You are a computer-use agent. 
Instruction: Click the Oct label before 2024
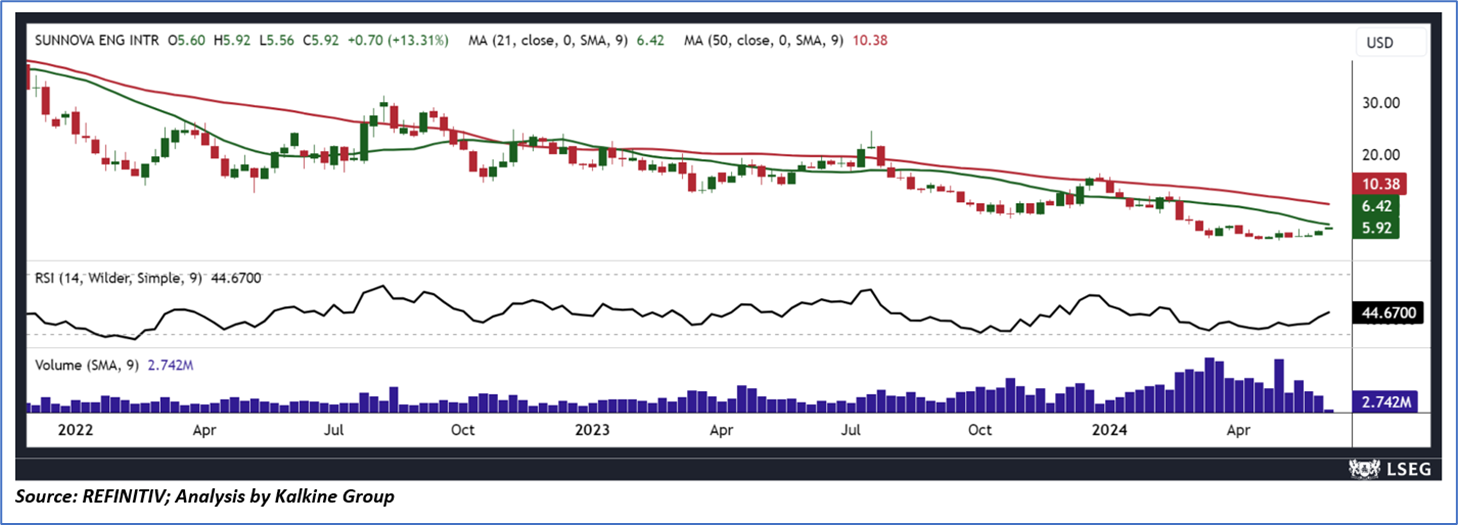(x=980, y=431)
